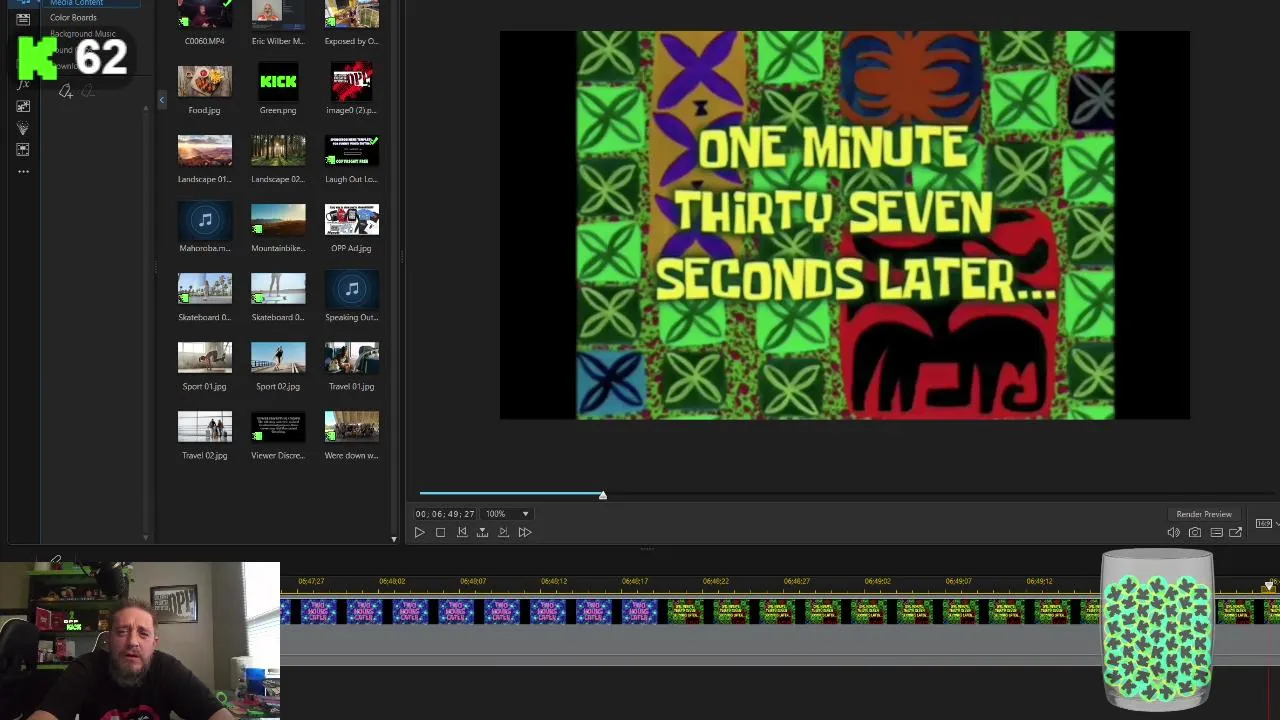Click the timecode field 00;06;49;27

[x=445, y=514]
